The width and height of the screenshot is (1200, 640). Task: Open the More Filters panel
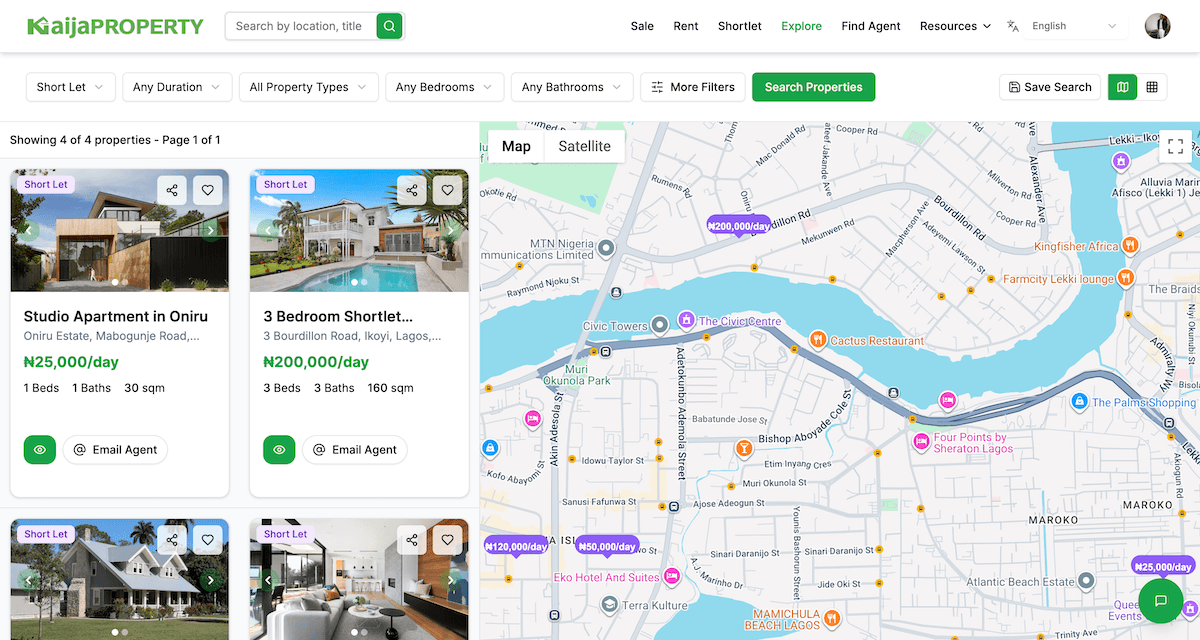pos(693,87)
